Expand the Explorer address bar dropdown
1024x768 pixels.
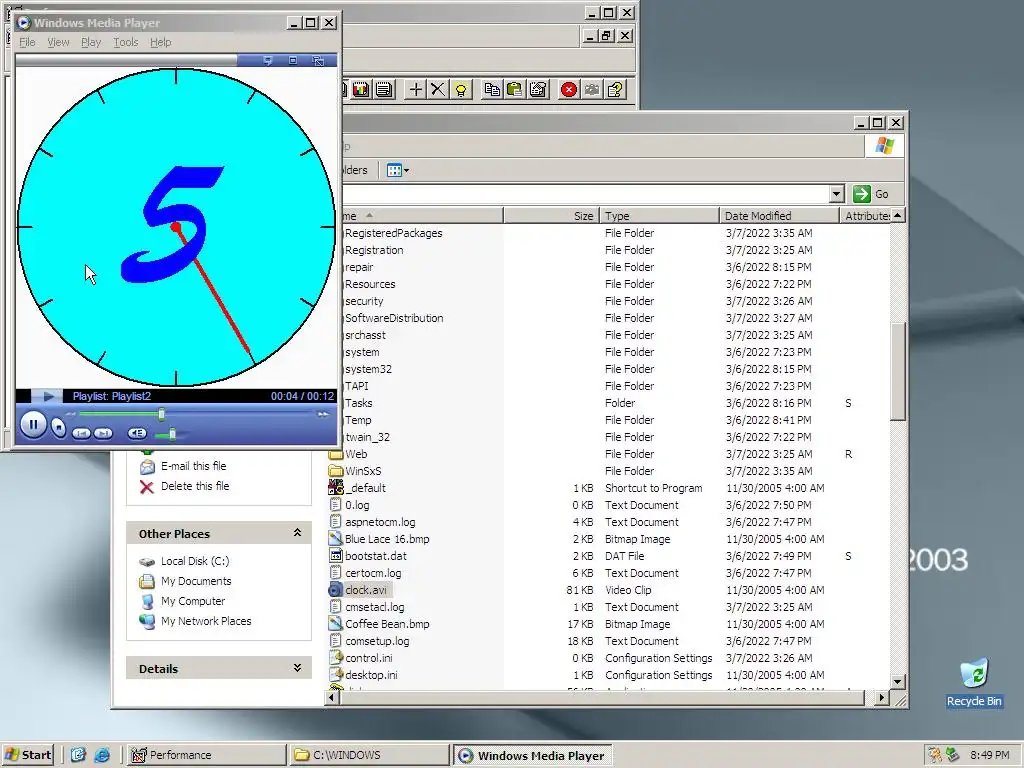coord(837,194)
